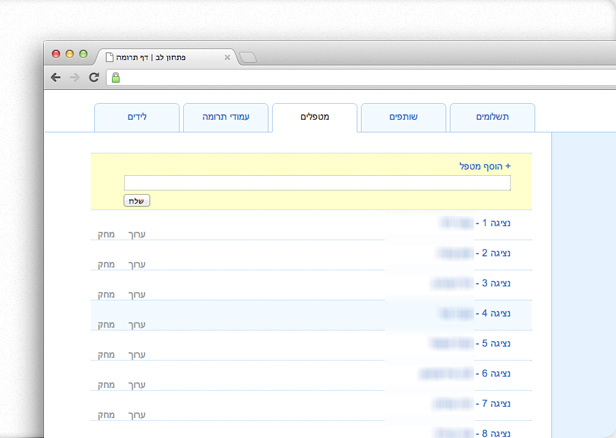The image size is (616, 438).
Task: Edit נציגה 6 via ערוך
Action: [137, 385]
